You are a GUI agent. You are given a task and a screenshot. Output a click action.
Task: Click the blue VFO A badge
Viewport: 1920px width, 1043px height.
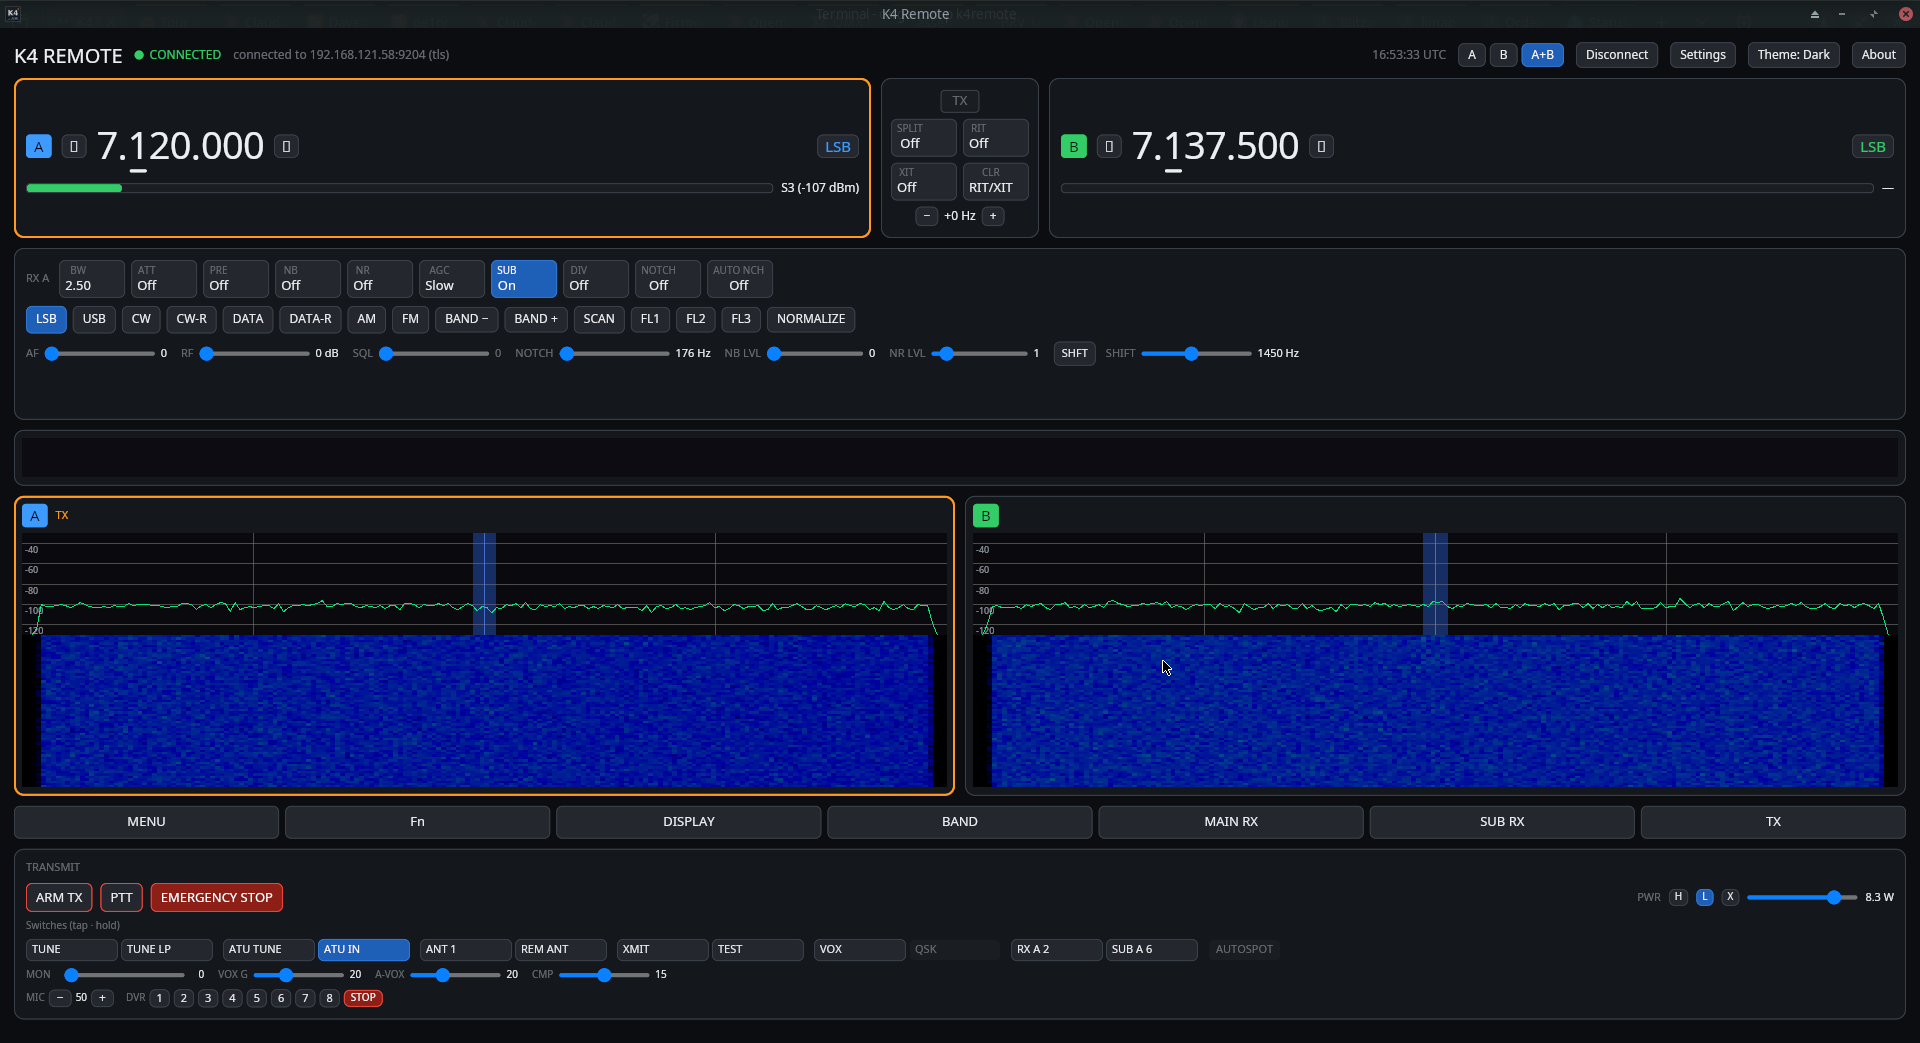38,147
